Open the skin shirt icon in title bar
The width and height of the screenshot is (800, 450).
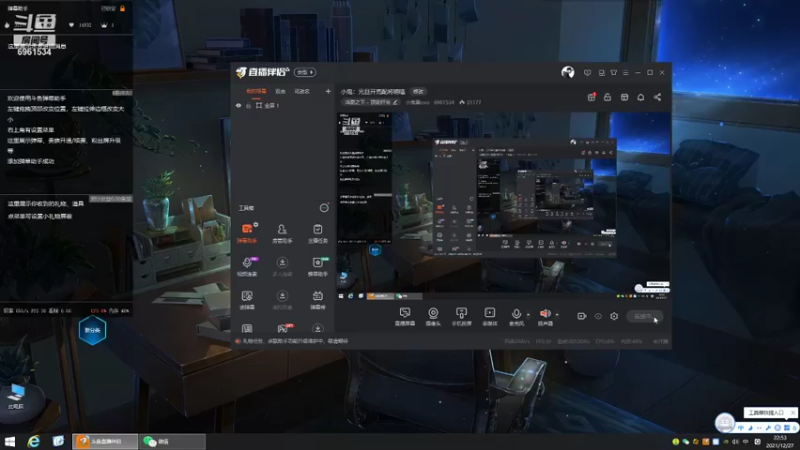614,72
